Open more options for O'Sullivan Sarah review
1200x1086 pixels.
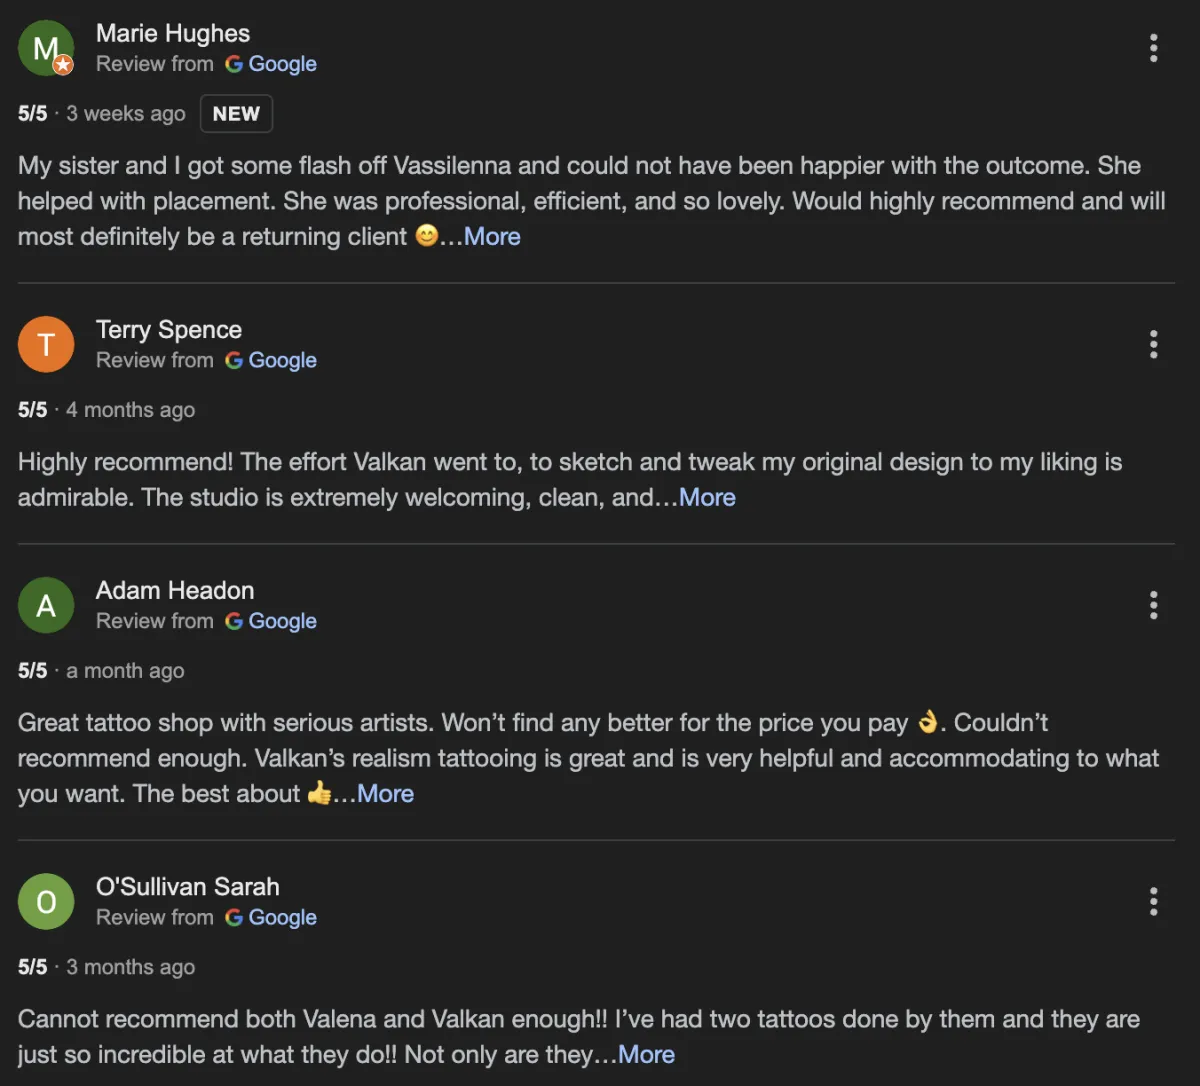coord(1153,902)
